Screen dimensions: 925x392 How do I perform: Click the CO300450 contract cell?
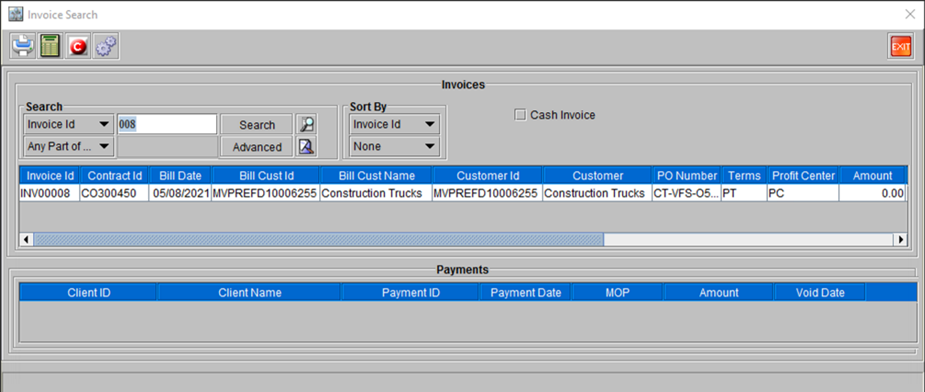[x=114, y=193]
